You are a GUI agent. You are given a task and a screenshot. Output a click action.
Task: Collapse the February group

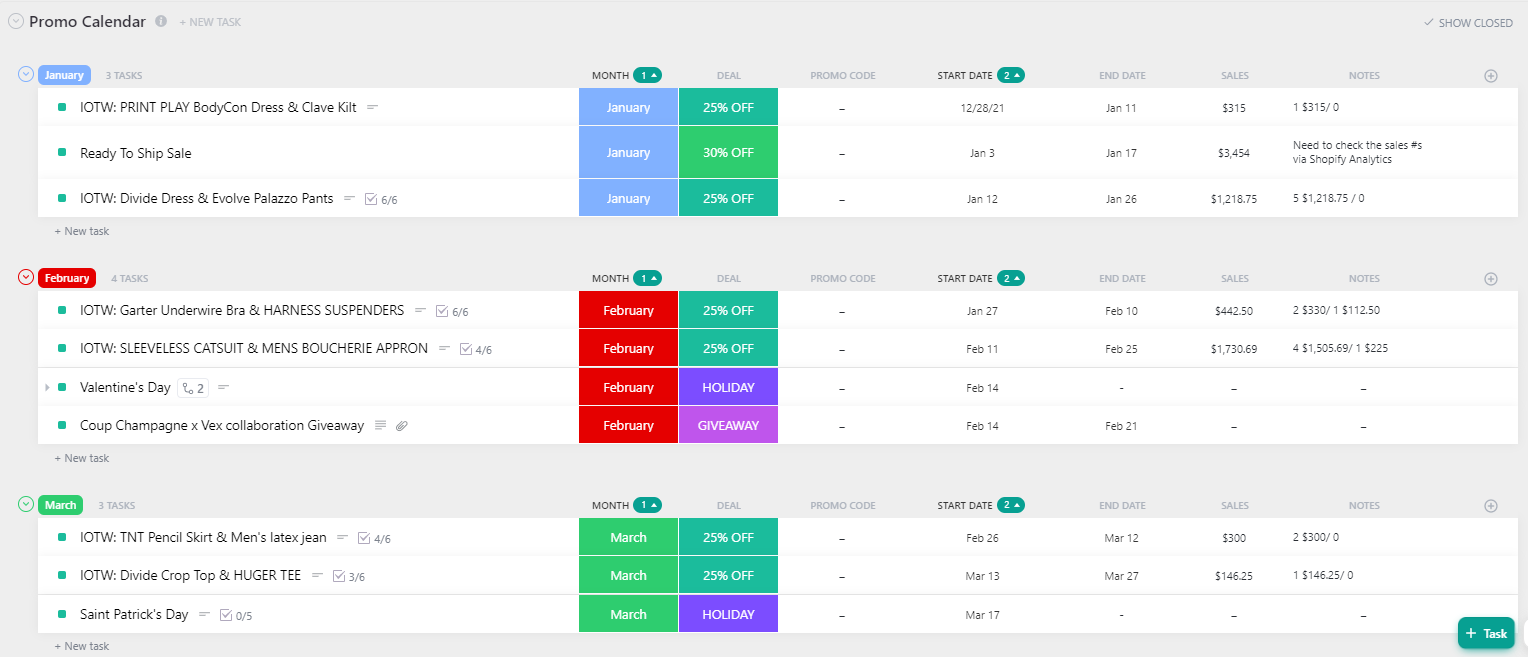click(26, 277)
